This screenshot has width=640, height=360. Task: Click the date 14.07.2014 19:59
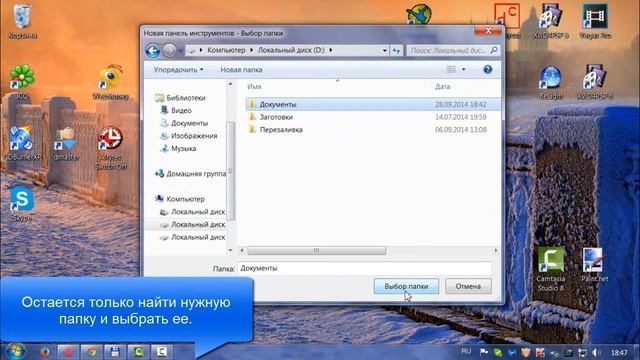click(460, 117)
